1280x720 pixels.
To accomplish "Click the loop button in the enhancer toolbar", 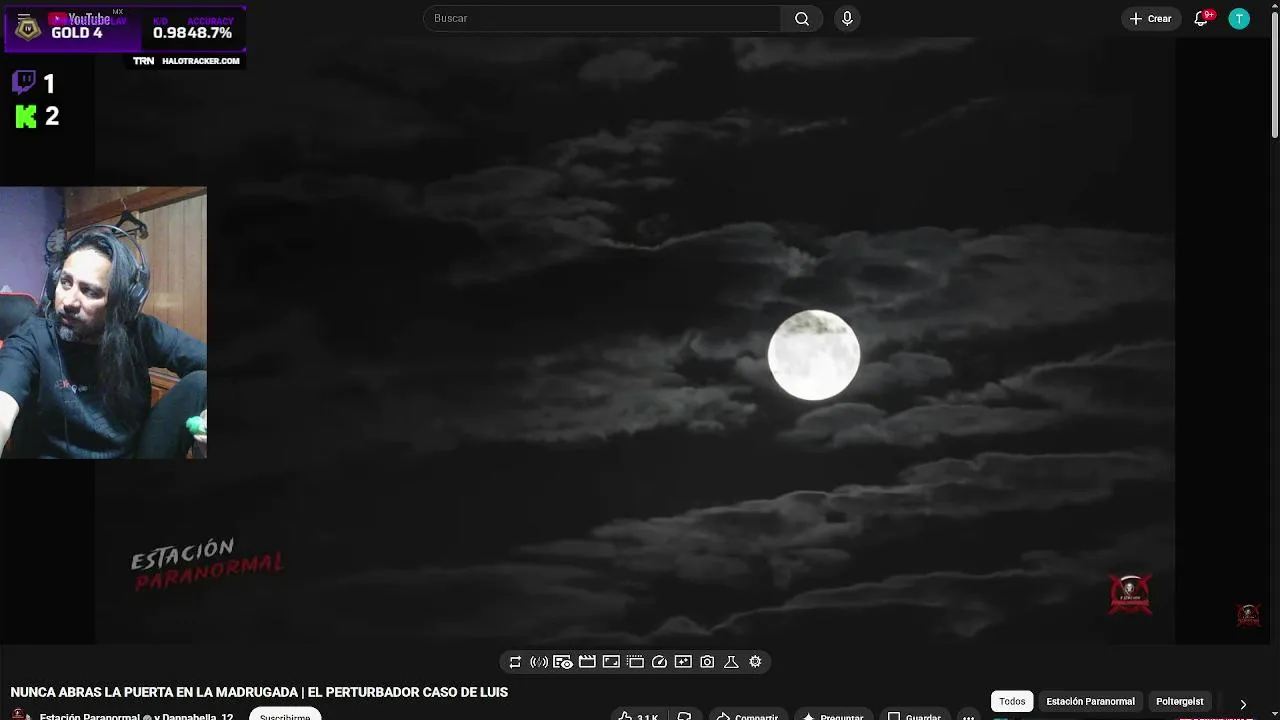I will coord(515,662).
